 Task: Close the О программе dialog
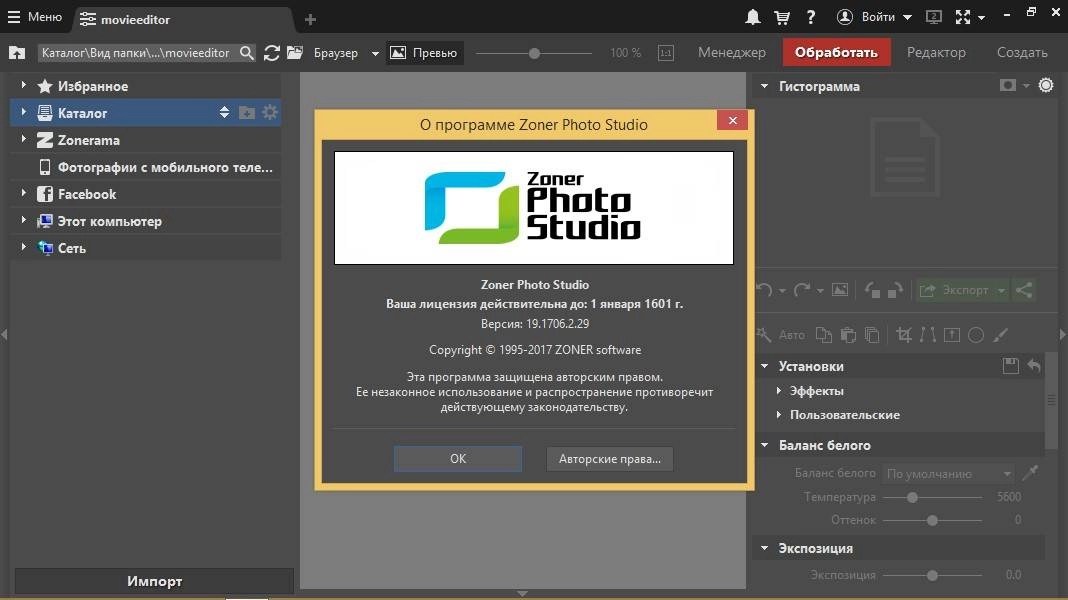(732, 121)
